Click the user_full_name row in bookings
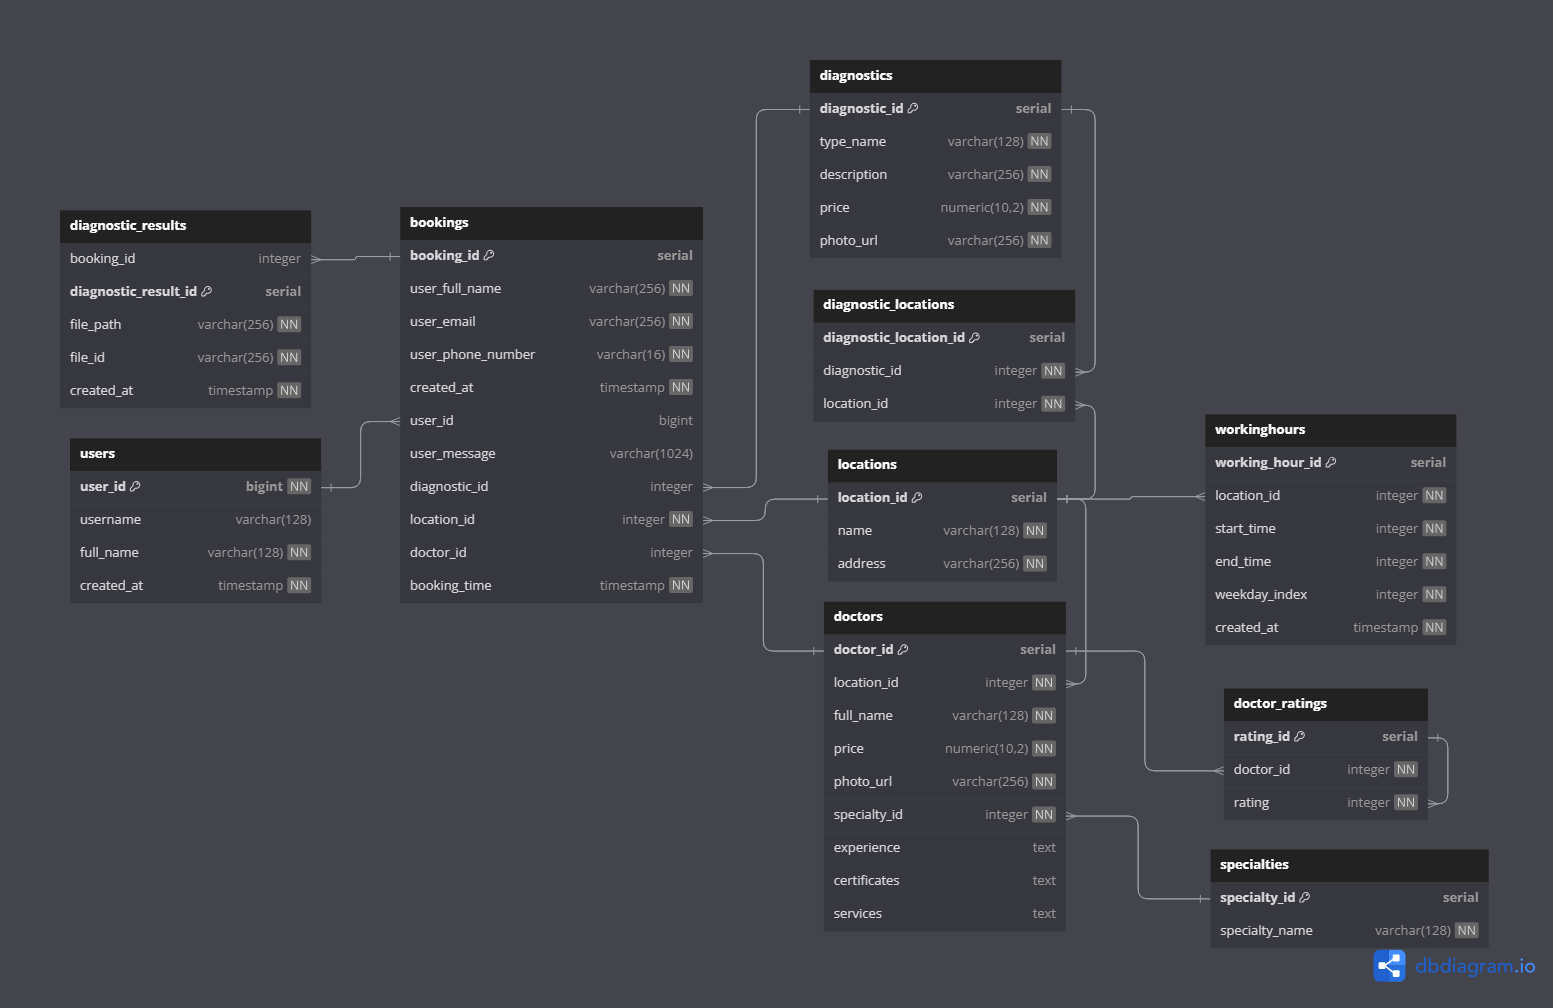This screenshot has width=1553, height=1008. (551, 289)
